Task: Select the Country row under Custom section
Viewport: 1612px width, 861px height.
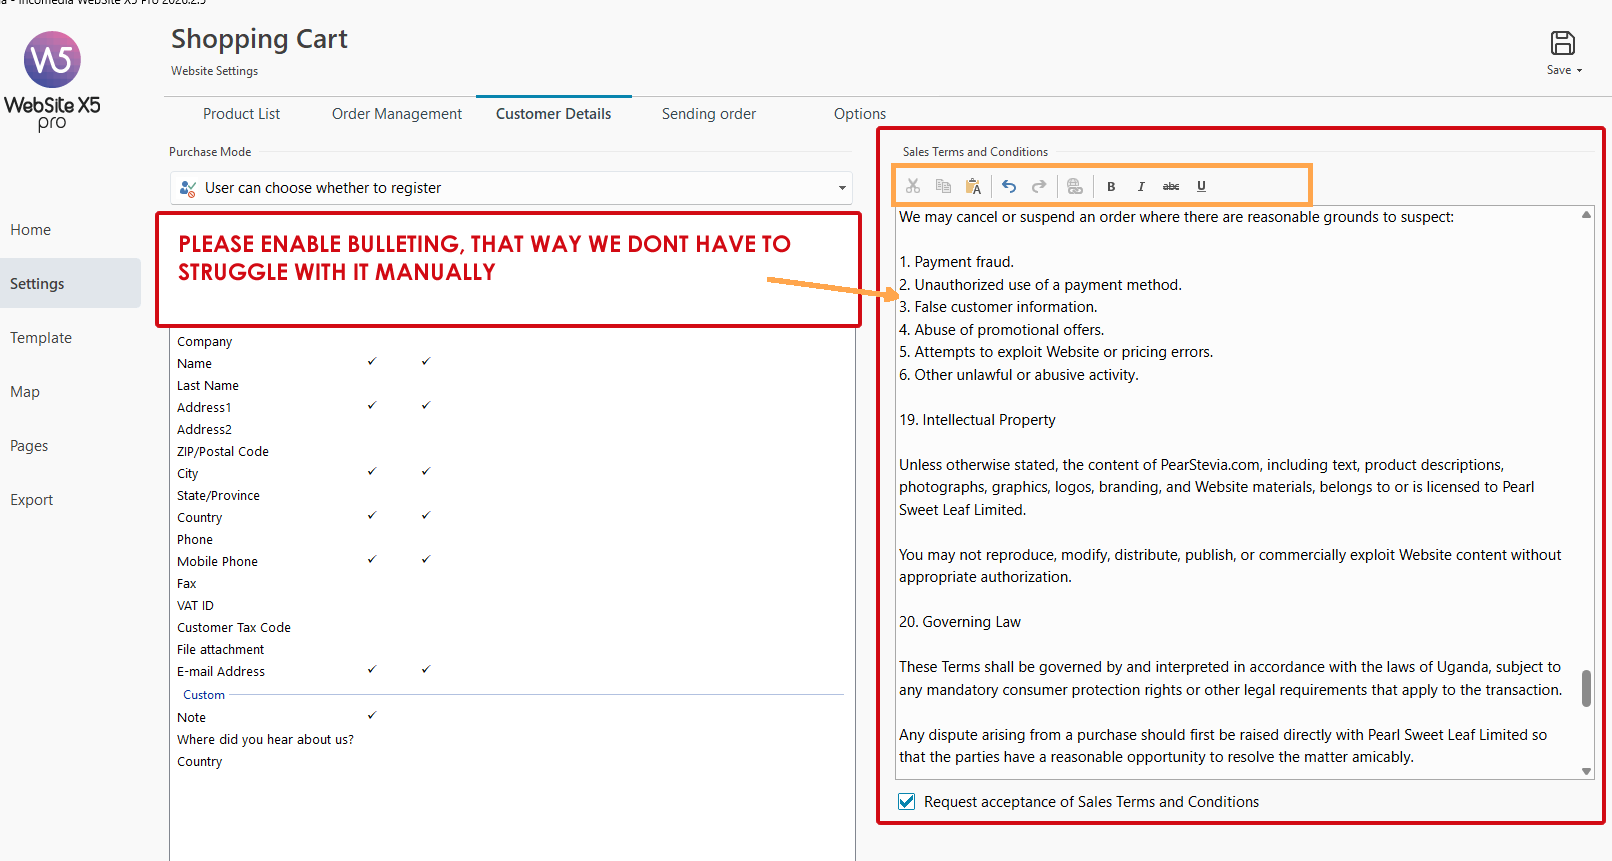Action: 512,762
